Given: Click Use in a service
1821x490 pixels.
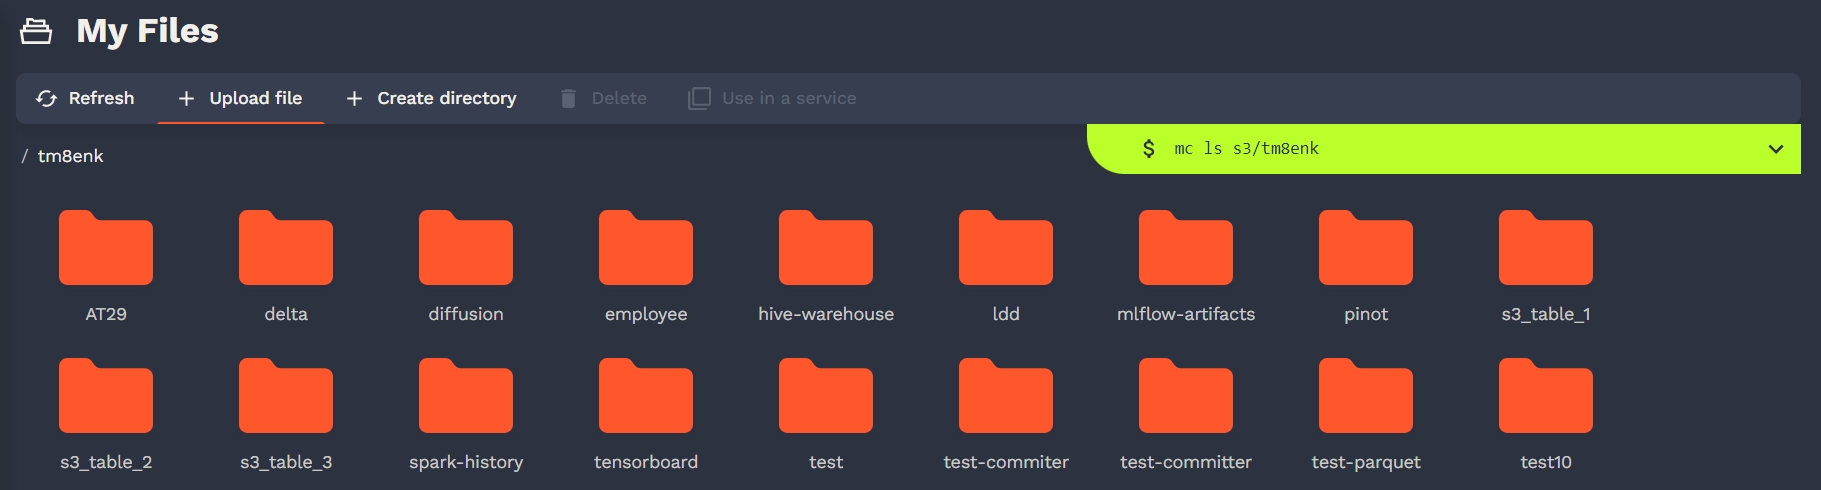Looking at the screenshot, I should (x=772, y=98).
